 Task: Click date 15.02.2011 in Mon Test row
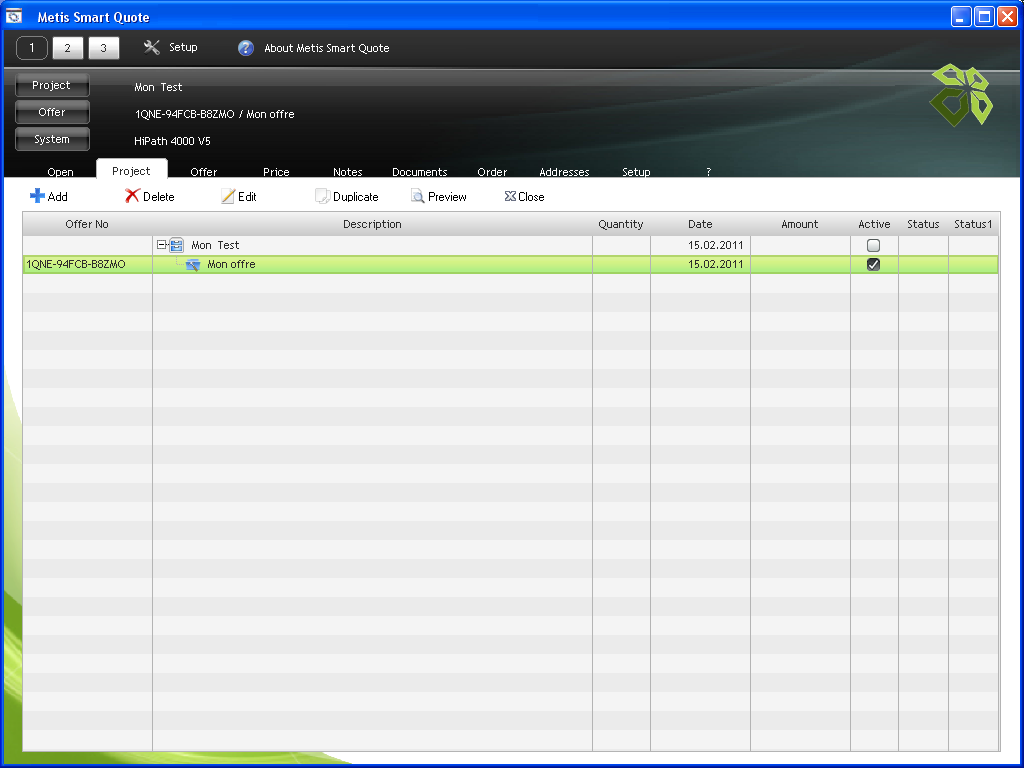[x=716, y=246]
